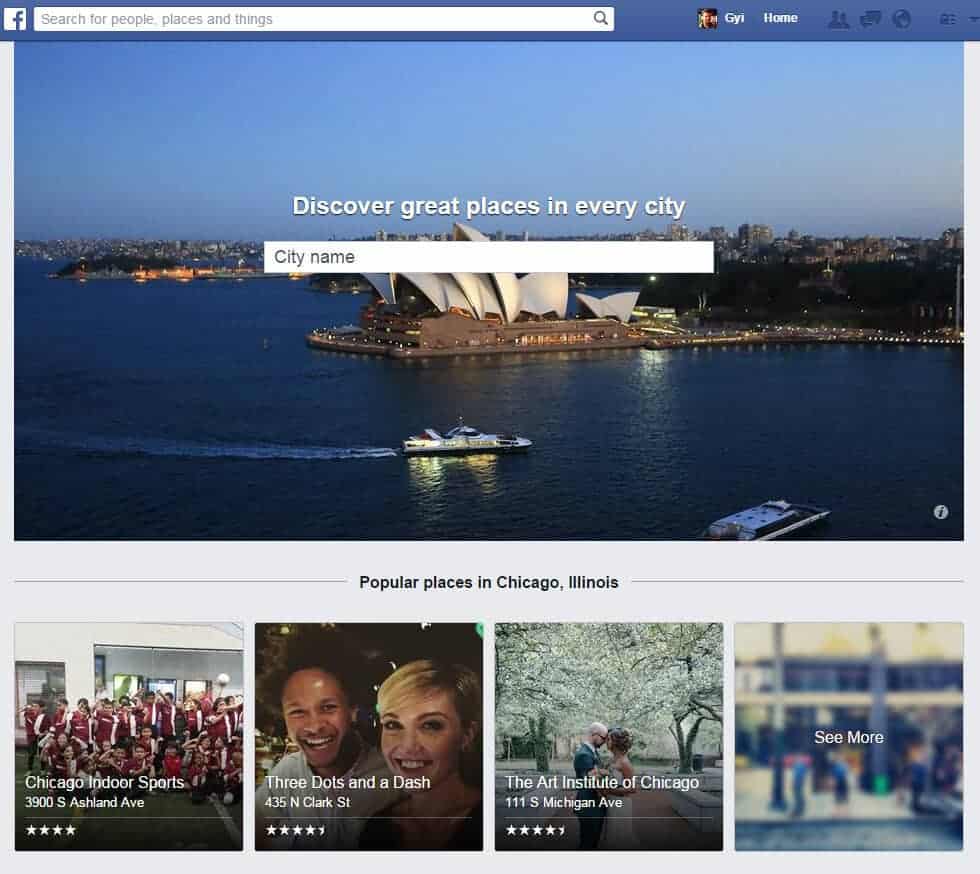
Task: Click the star rating on Three Dots and a Dash
Action: (x=296, y=830)
